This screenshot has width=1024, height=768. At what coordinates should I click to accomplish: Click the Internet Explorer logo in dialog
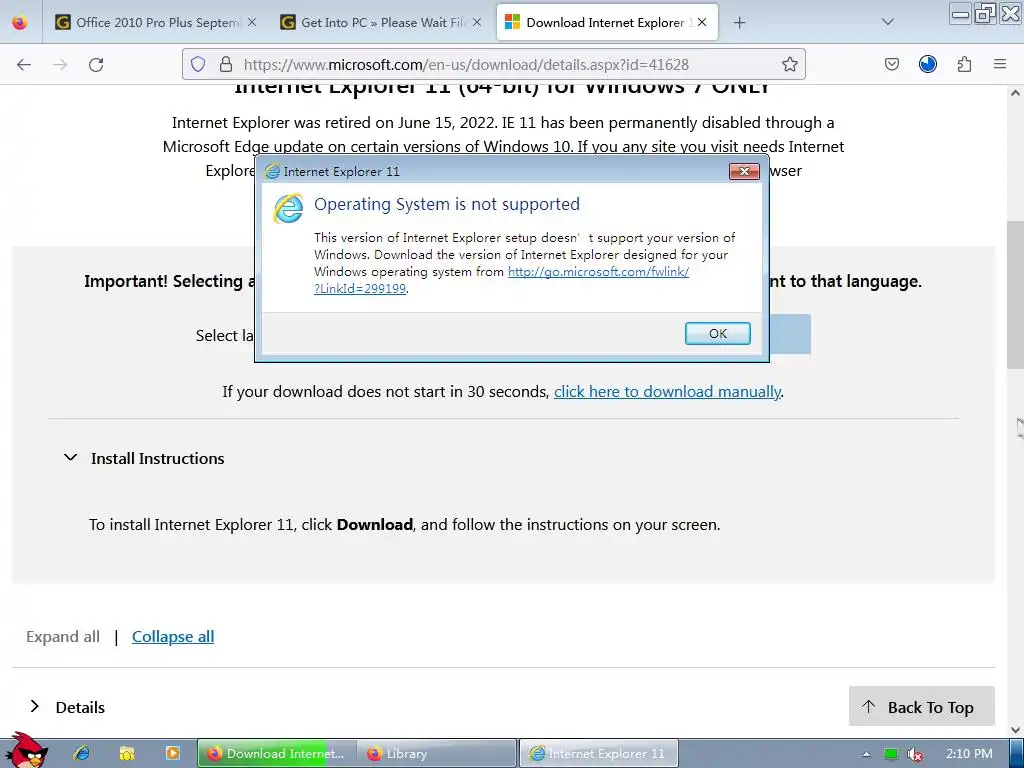point(289,208)
